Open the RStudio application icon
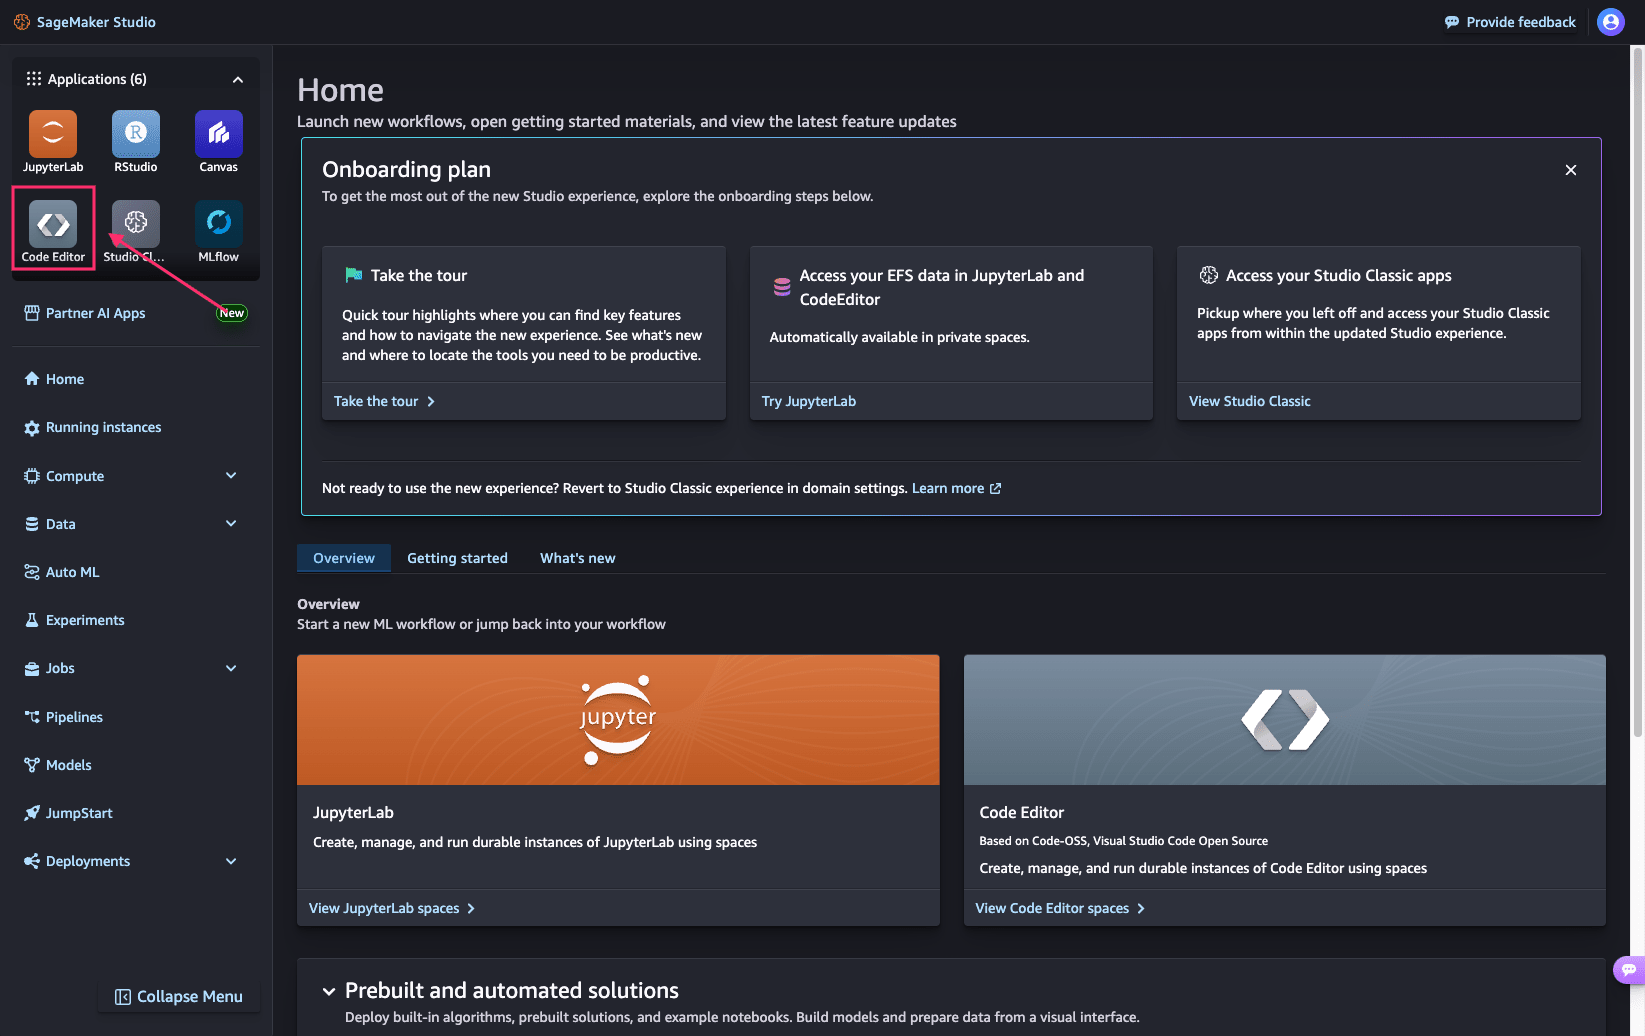 (x=136, y=134)
